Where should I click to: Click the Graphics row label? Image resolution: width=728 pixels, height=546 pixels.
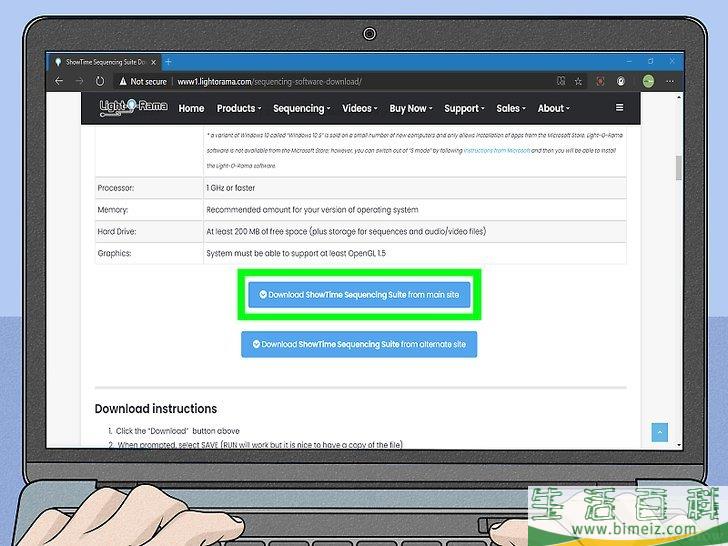[x=114, y=253]
